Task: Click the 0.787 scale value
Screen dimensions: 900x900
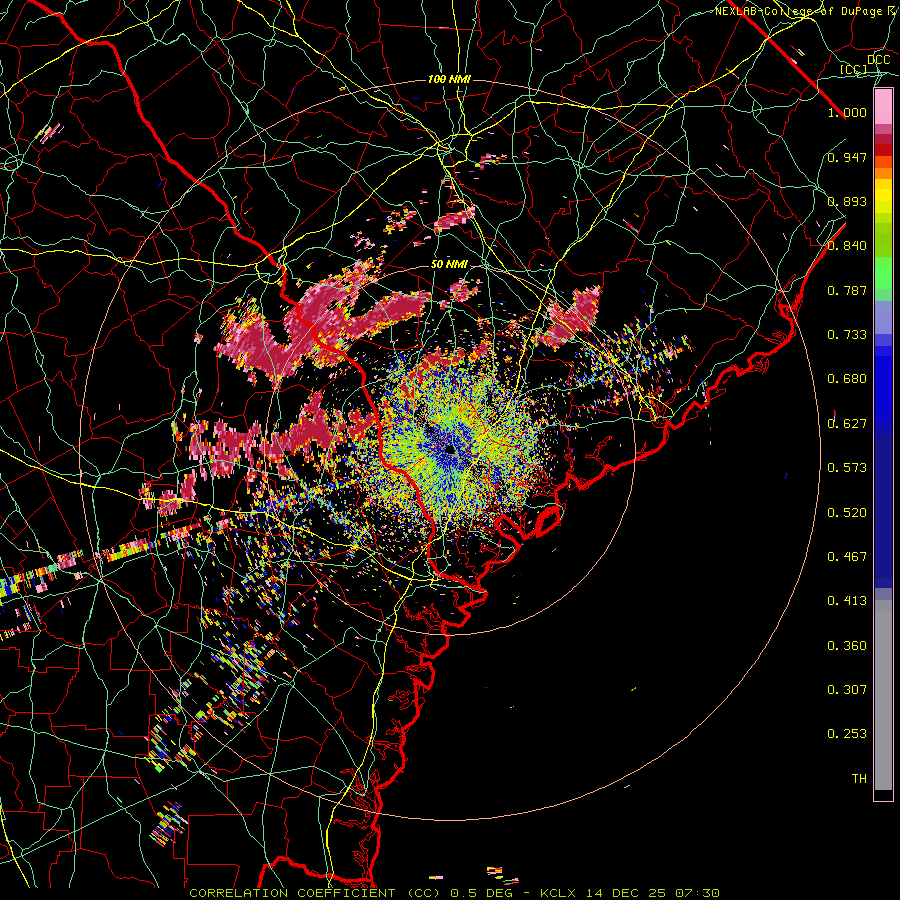Action: point(847,290)
